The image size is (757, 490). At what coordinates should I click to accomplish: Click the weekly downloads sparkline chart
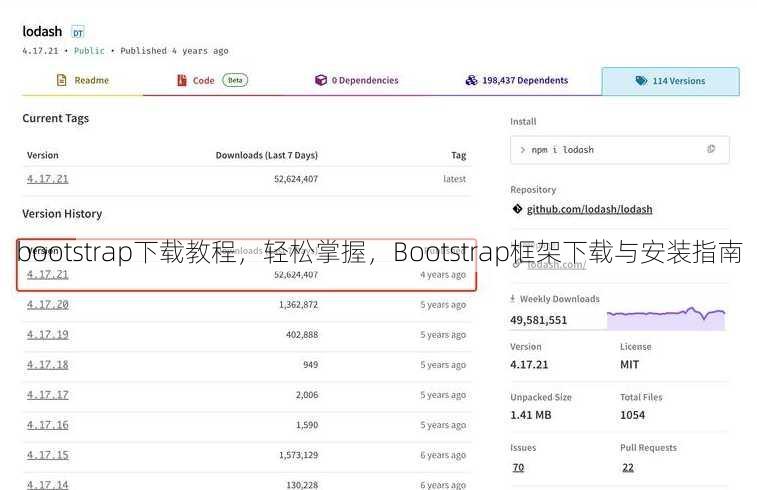(x=666, y=318)
